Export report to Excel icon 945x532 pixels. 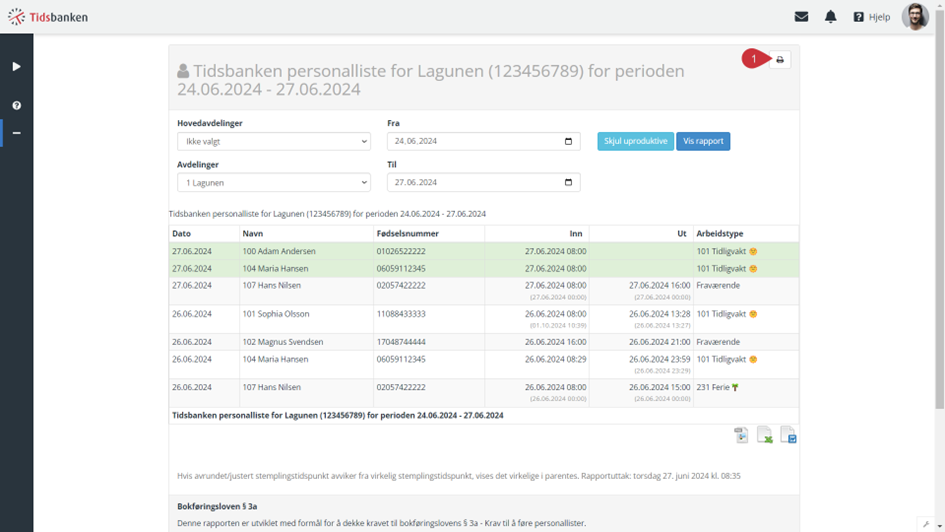[x=765, y=434]
